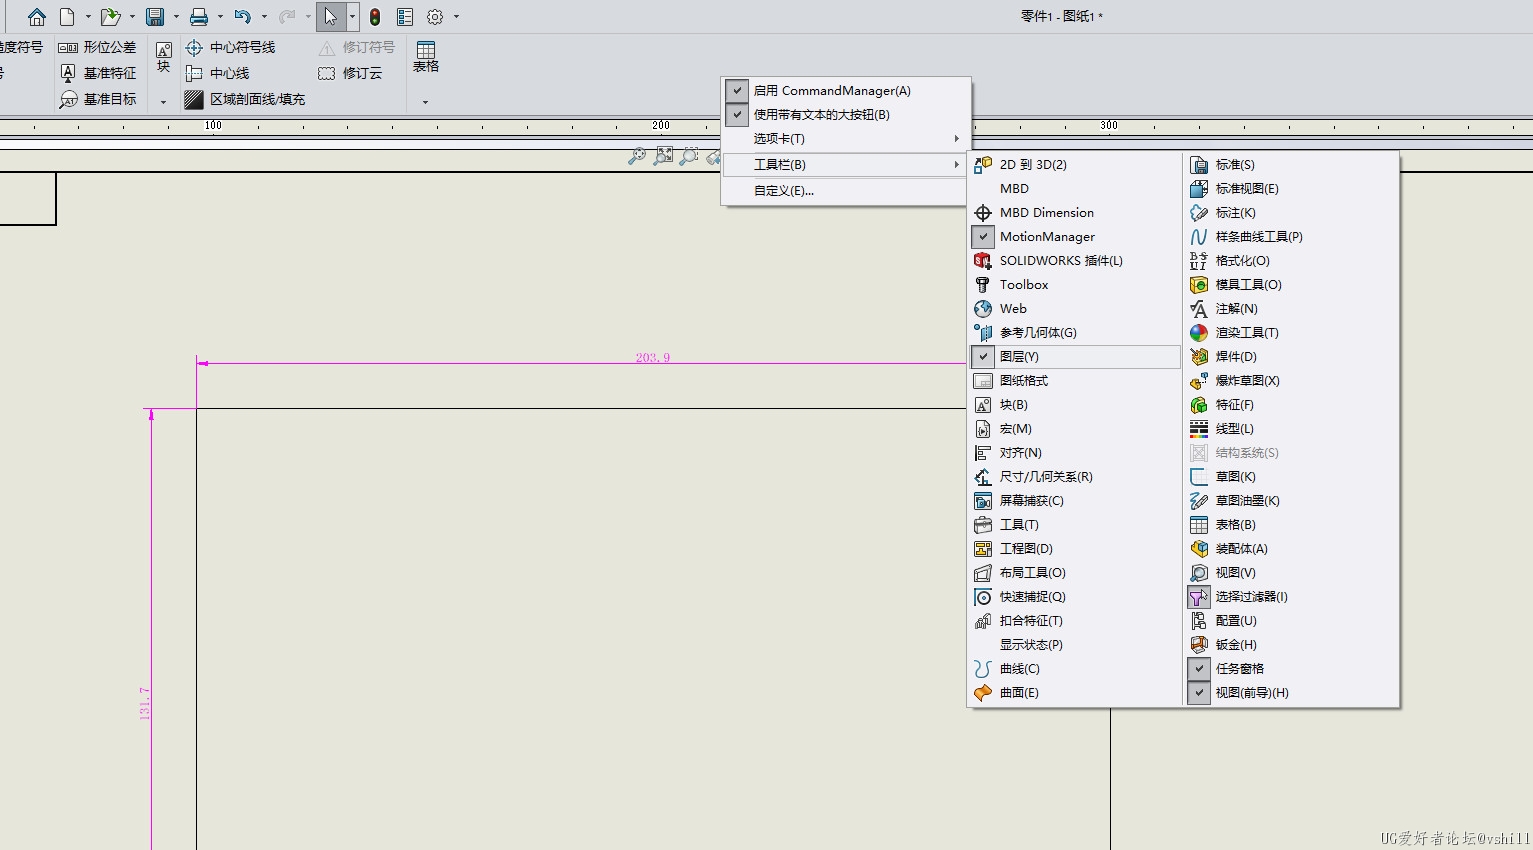Enable the MBD Dimension toolbar
Screen dimensions: 1533x850
point(1075,212)
